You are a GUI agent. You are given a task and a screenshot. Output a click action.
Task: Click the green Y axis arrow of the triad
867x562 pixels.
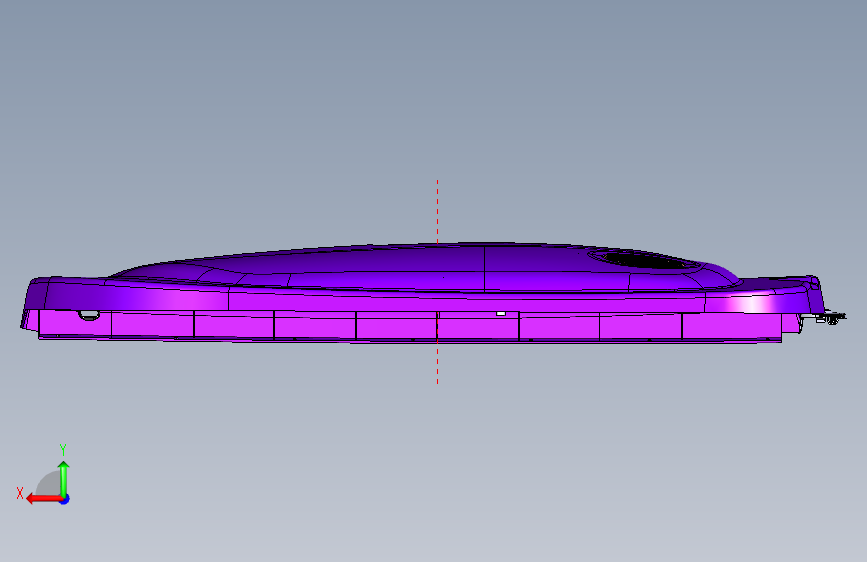click(64, 478)
